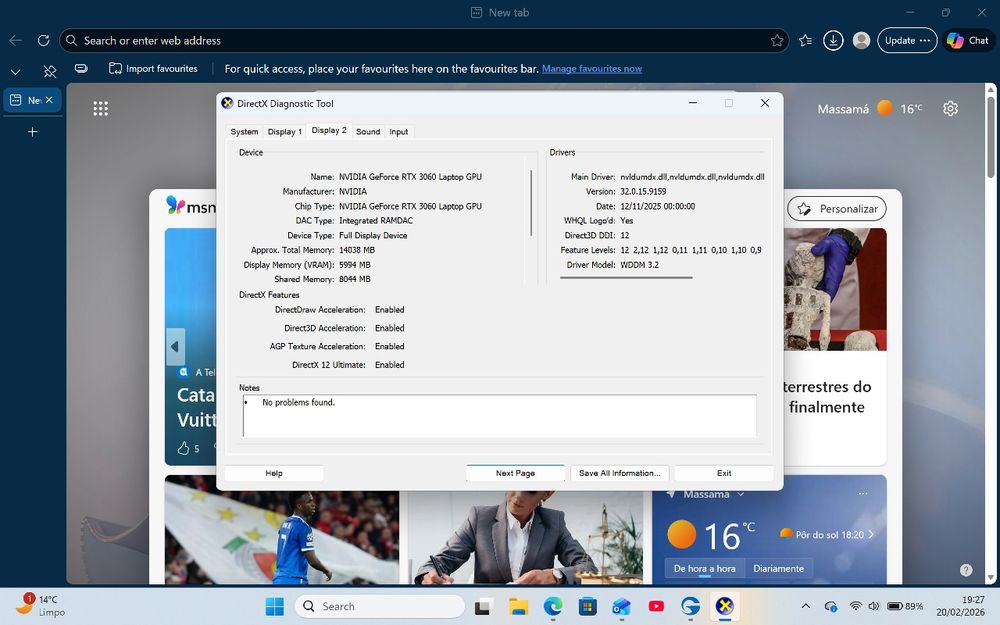The width and height of the screenshot is (1000, 625).
Task: Click the driver version '32.0.15.9159'
Action: [x=643, y=191]
